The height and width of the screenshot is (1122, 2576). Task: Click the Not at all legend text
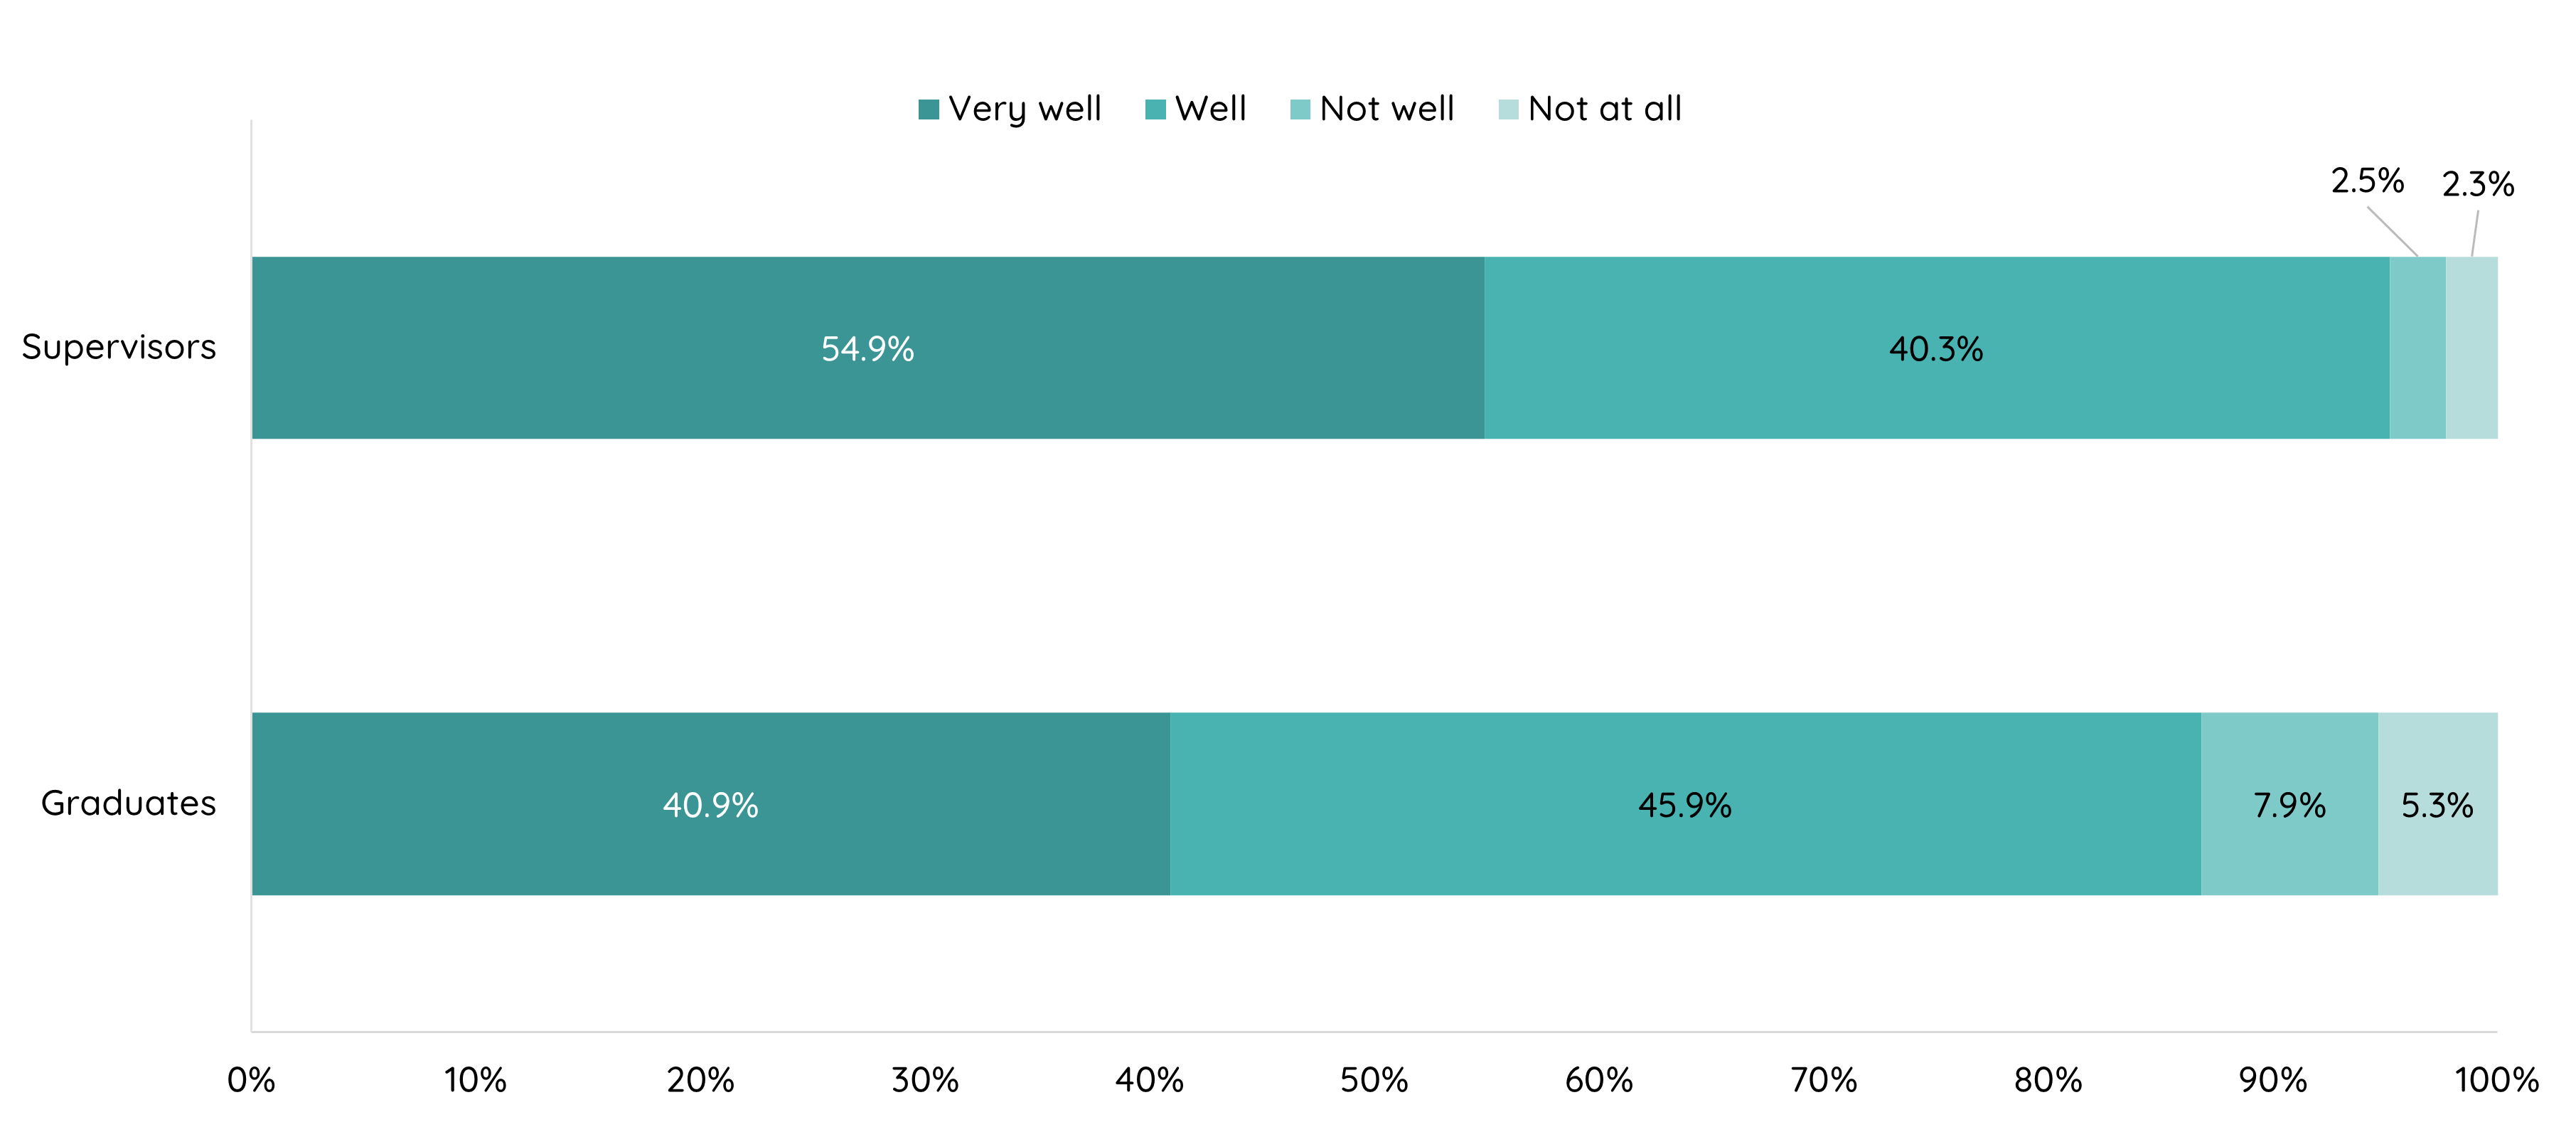point(1604,109)
